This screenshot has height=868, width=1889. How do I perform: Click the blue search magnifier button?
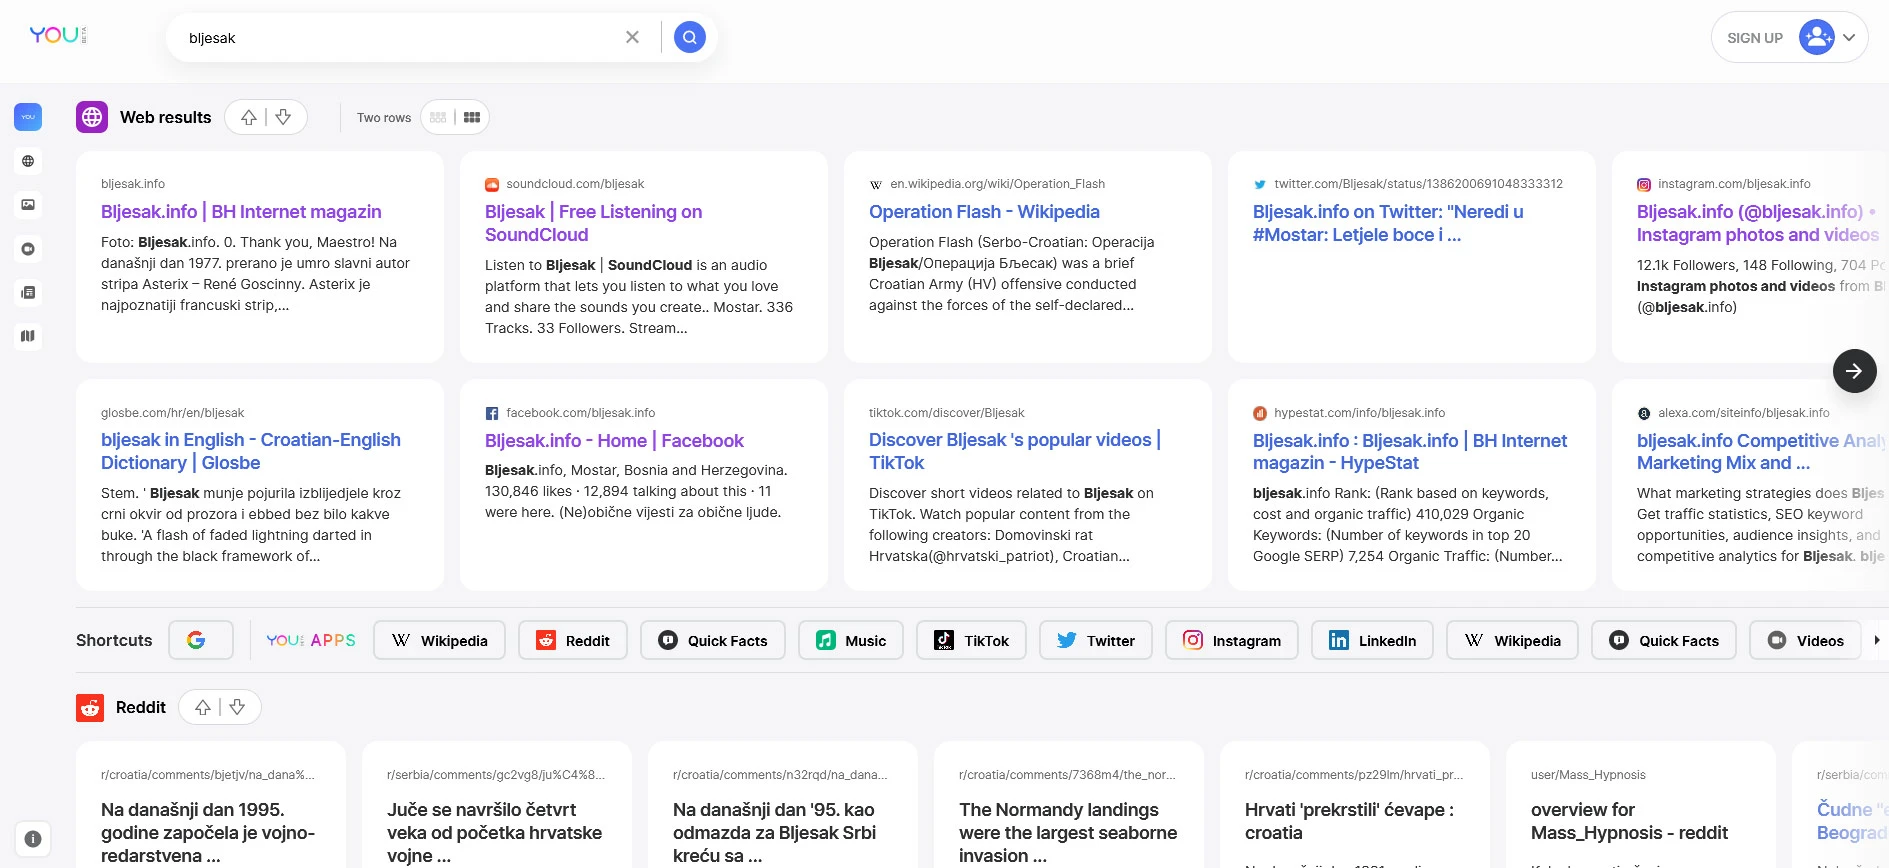(x=690, y=37)
